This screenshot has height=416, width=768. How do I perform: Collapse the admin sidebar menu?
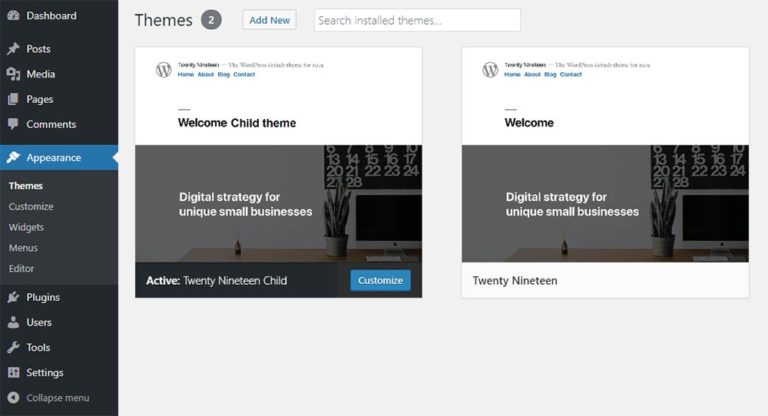48,397
